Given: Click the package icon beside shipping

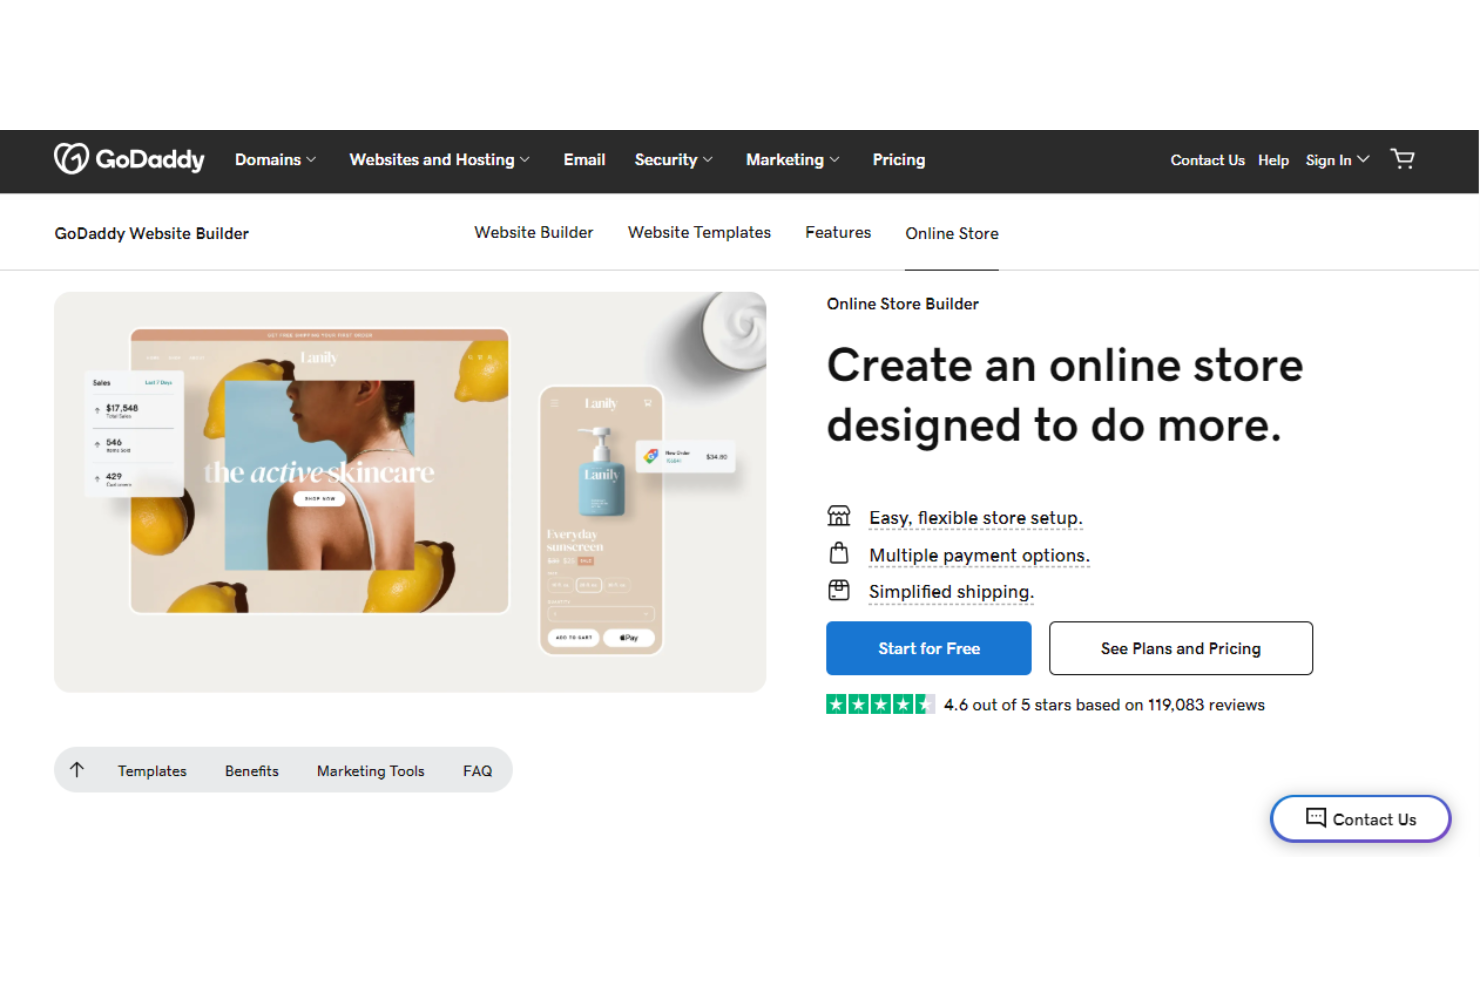Looking at the screenshot, I should click(839, 591).
